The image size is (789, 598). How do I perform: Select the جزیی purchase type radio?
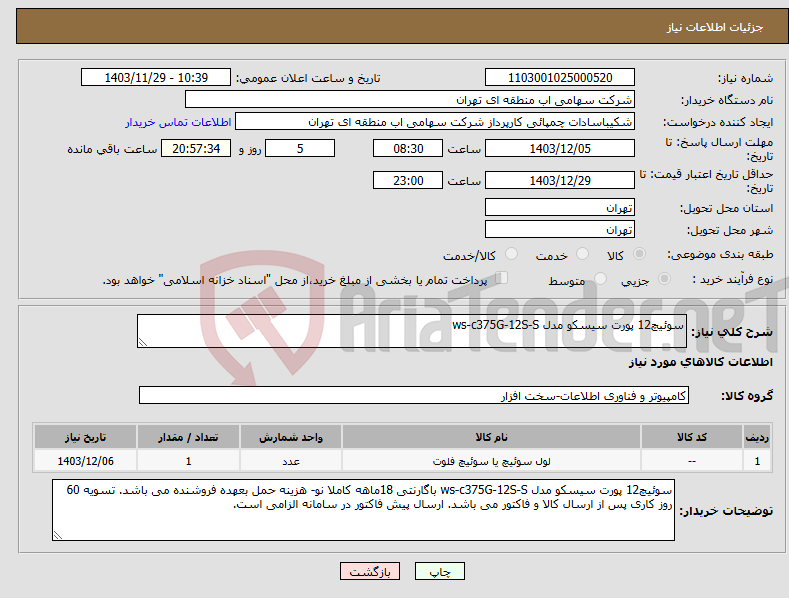[x=664, y=279]
